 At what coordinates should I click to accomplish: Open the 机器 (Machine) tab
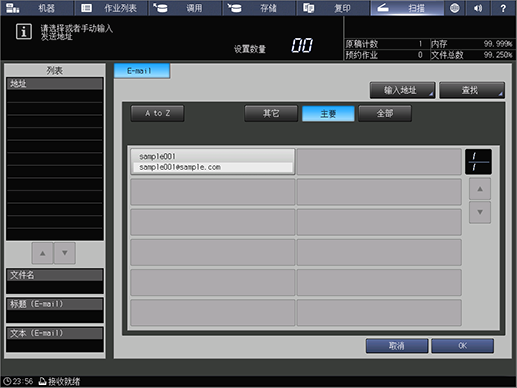click(37, 8)
